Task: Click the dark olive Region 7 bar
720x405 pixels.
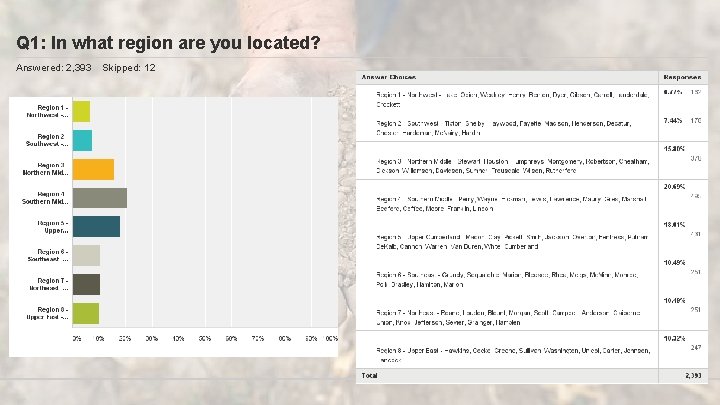Action: pos(86,284)
